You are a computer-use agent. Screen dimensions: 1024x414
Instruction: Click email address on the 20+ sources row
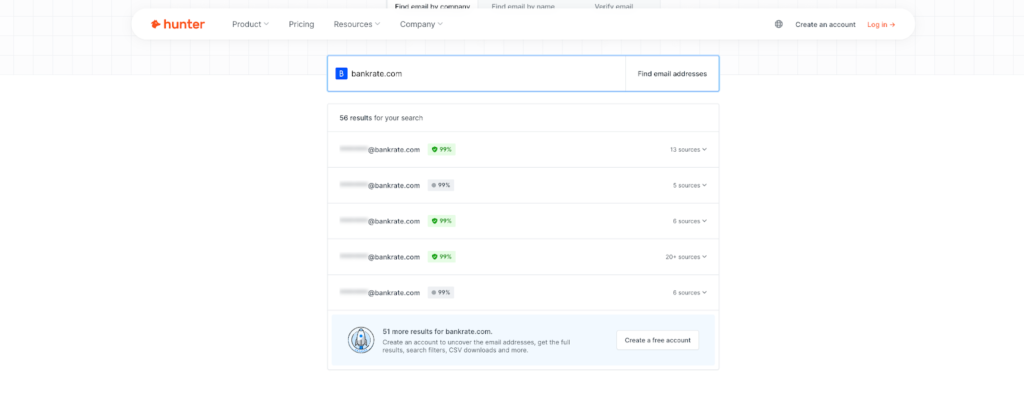379,257
